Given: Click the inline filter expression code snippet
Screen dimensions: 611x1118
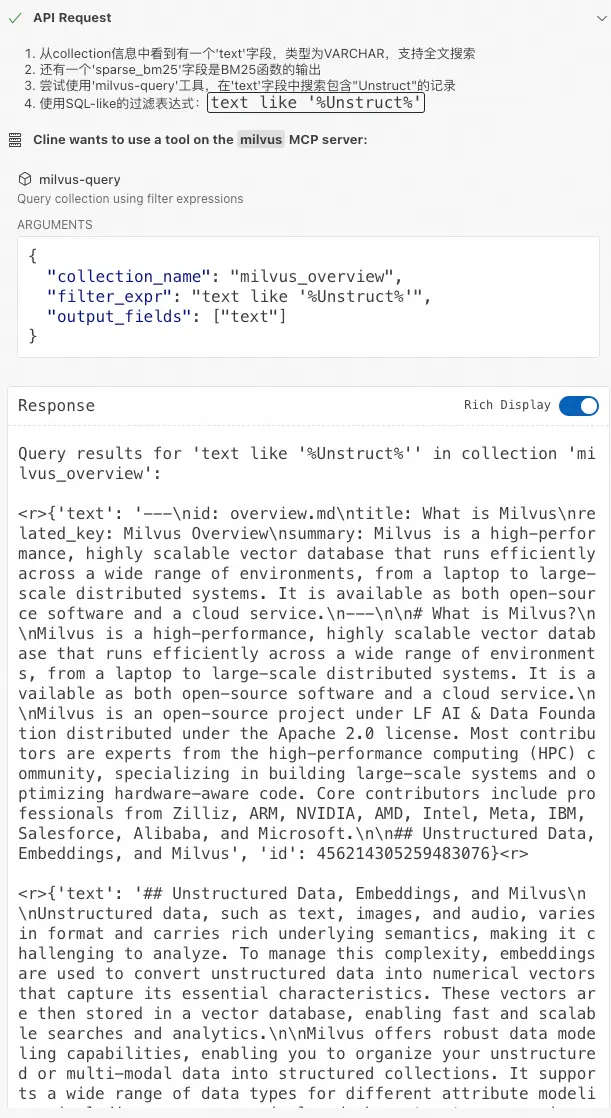Looking at the screenshot, I should (316, 103).
